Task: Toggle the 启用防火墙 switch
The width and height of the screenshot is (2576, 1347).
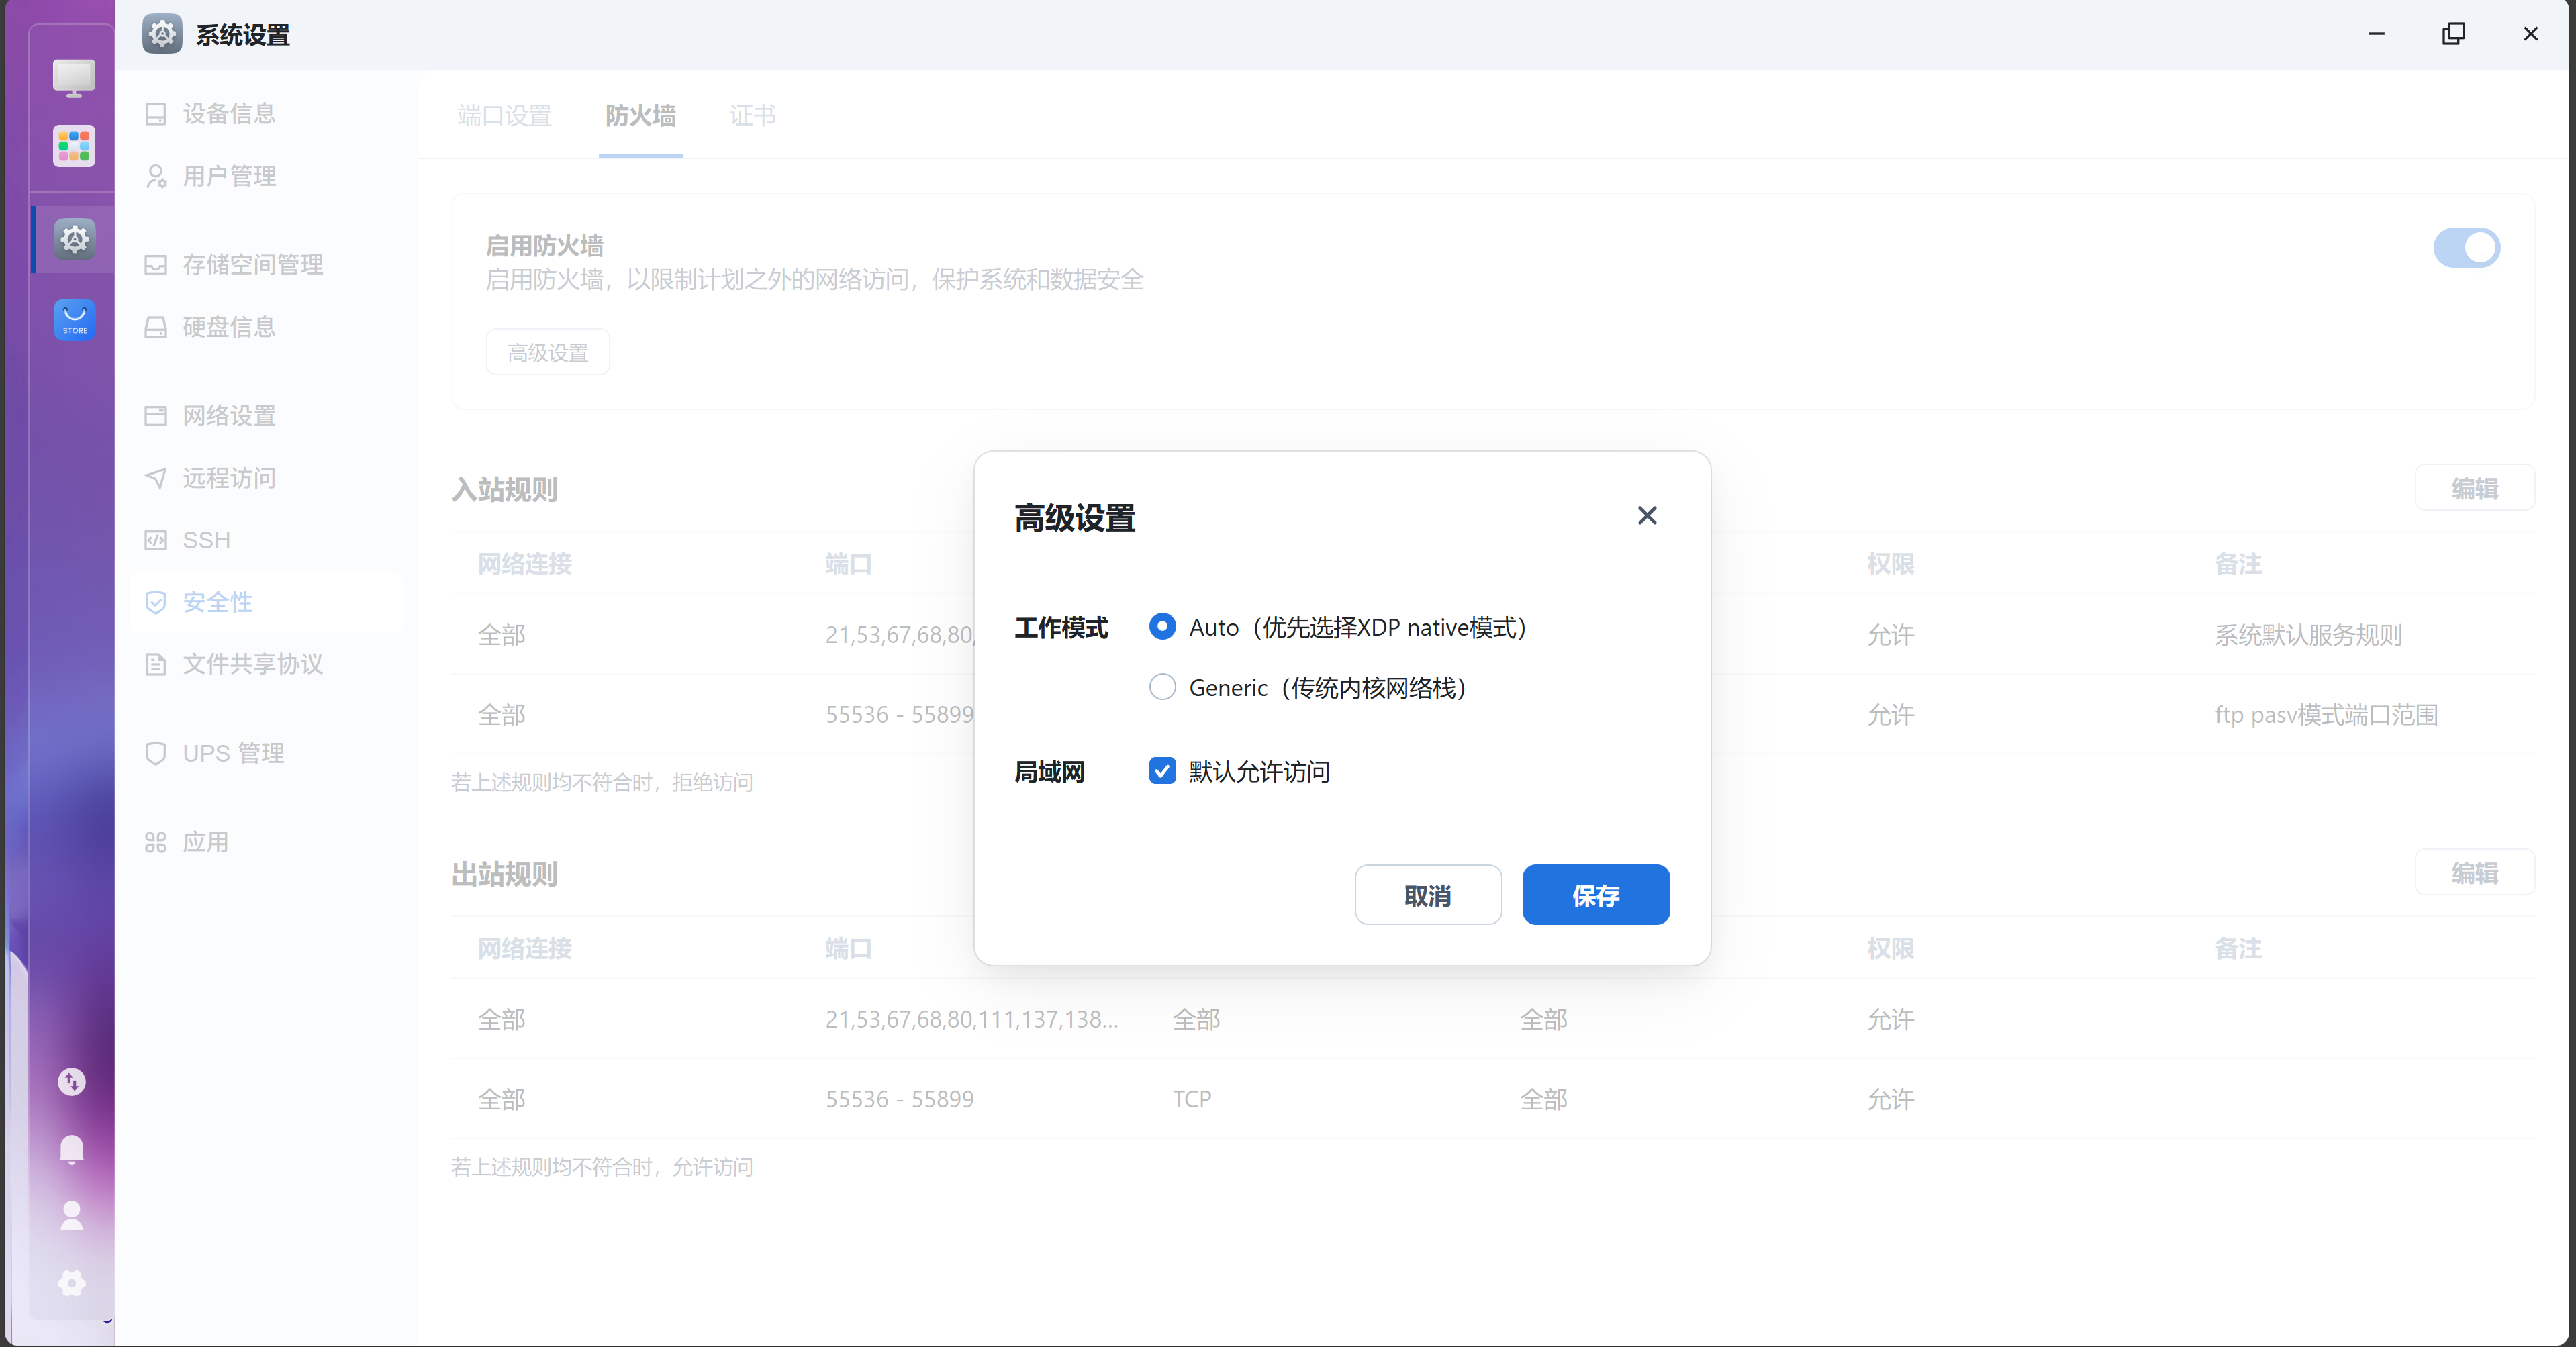Action: click(2466, 247)
